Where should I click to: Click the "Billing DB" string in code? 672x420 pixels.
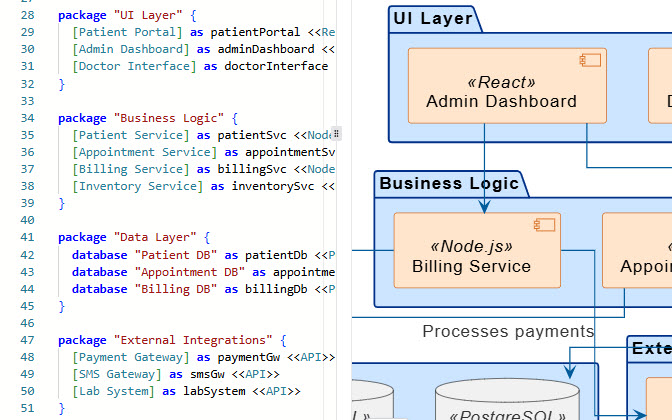pos(176,289)
